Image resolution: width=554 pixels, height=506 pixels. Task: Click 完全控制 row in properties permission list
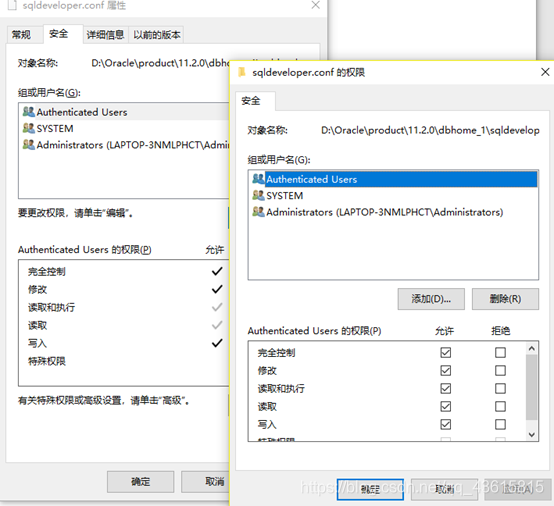[124, 271]
